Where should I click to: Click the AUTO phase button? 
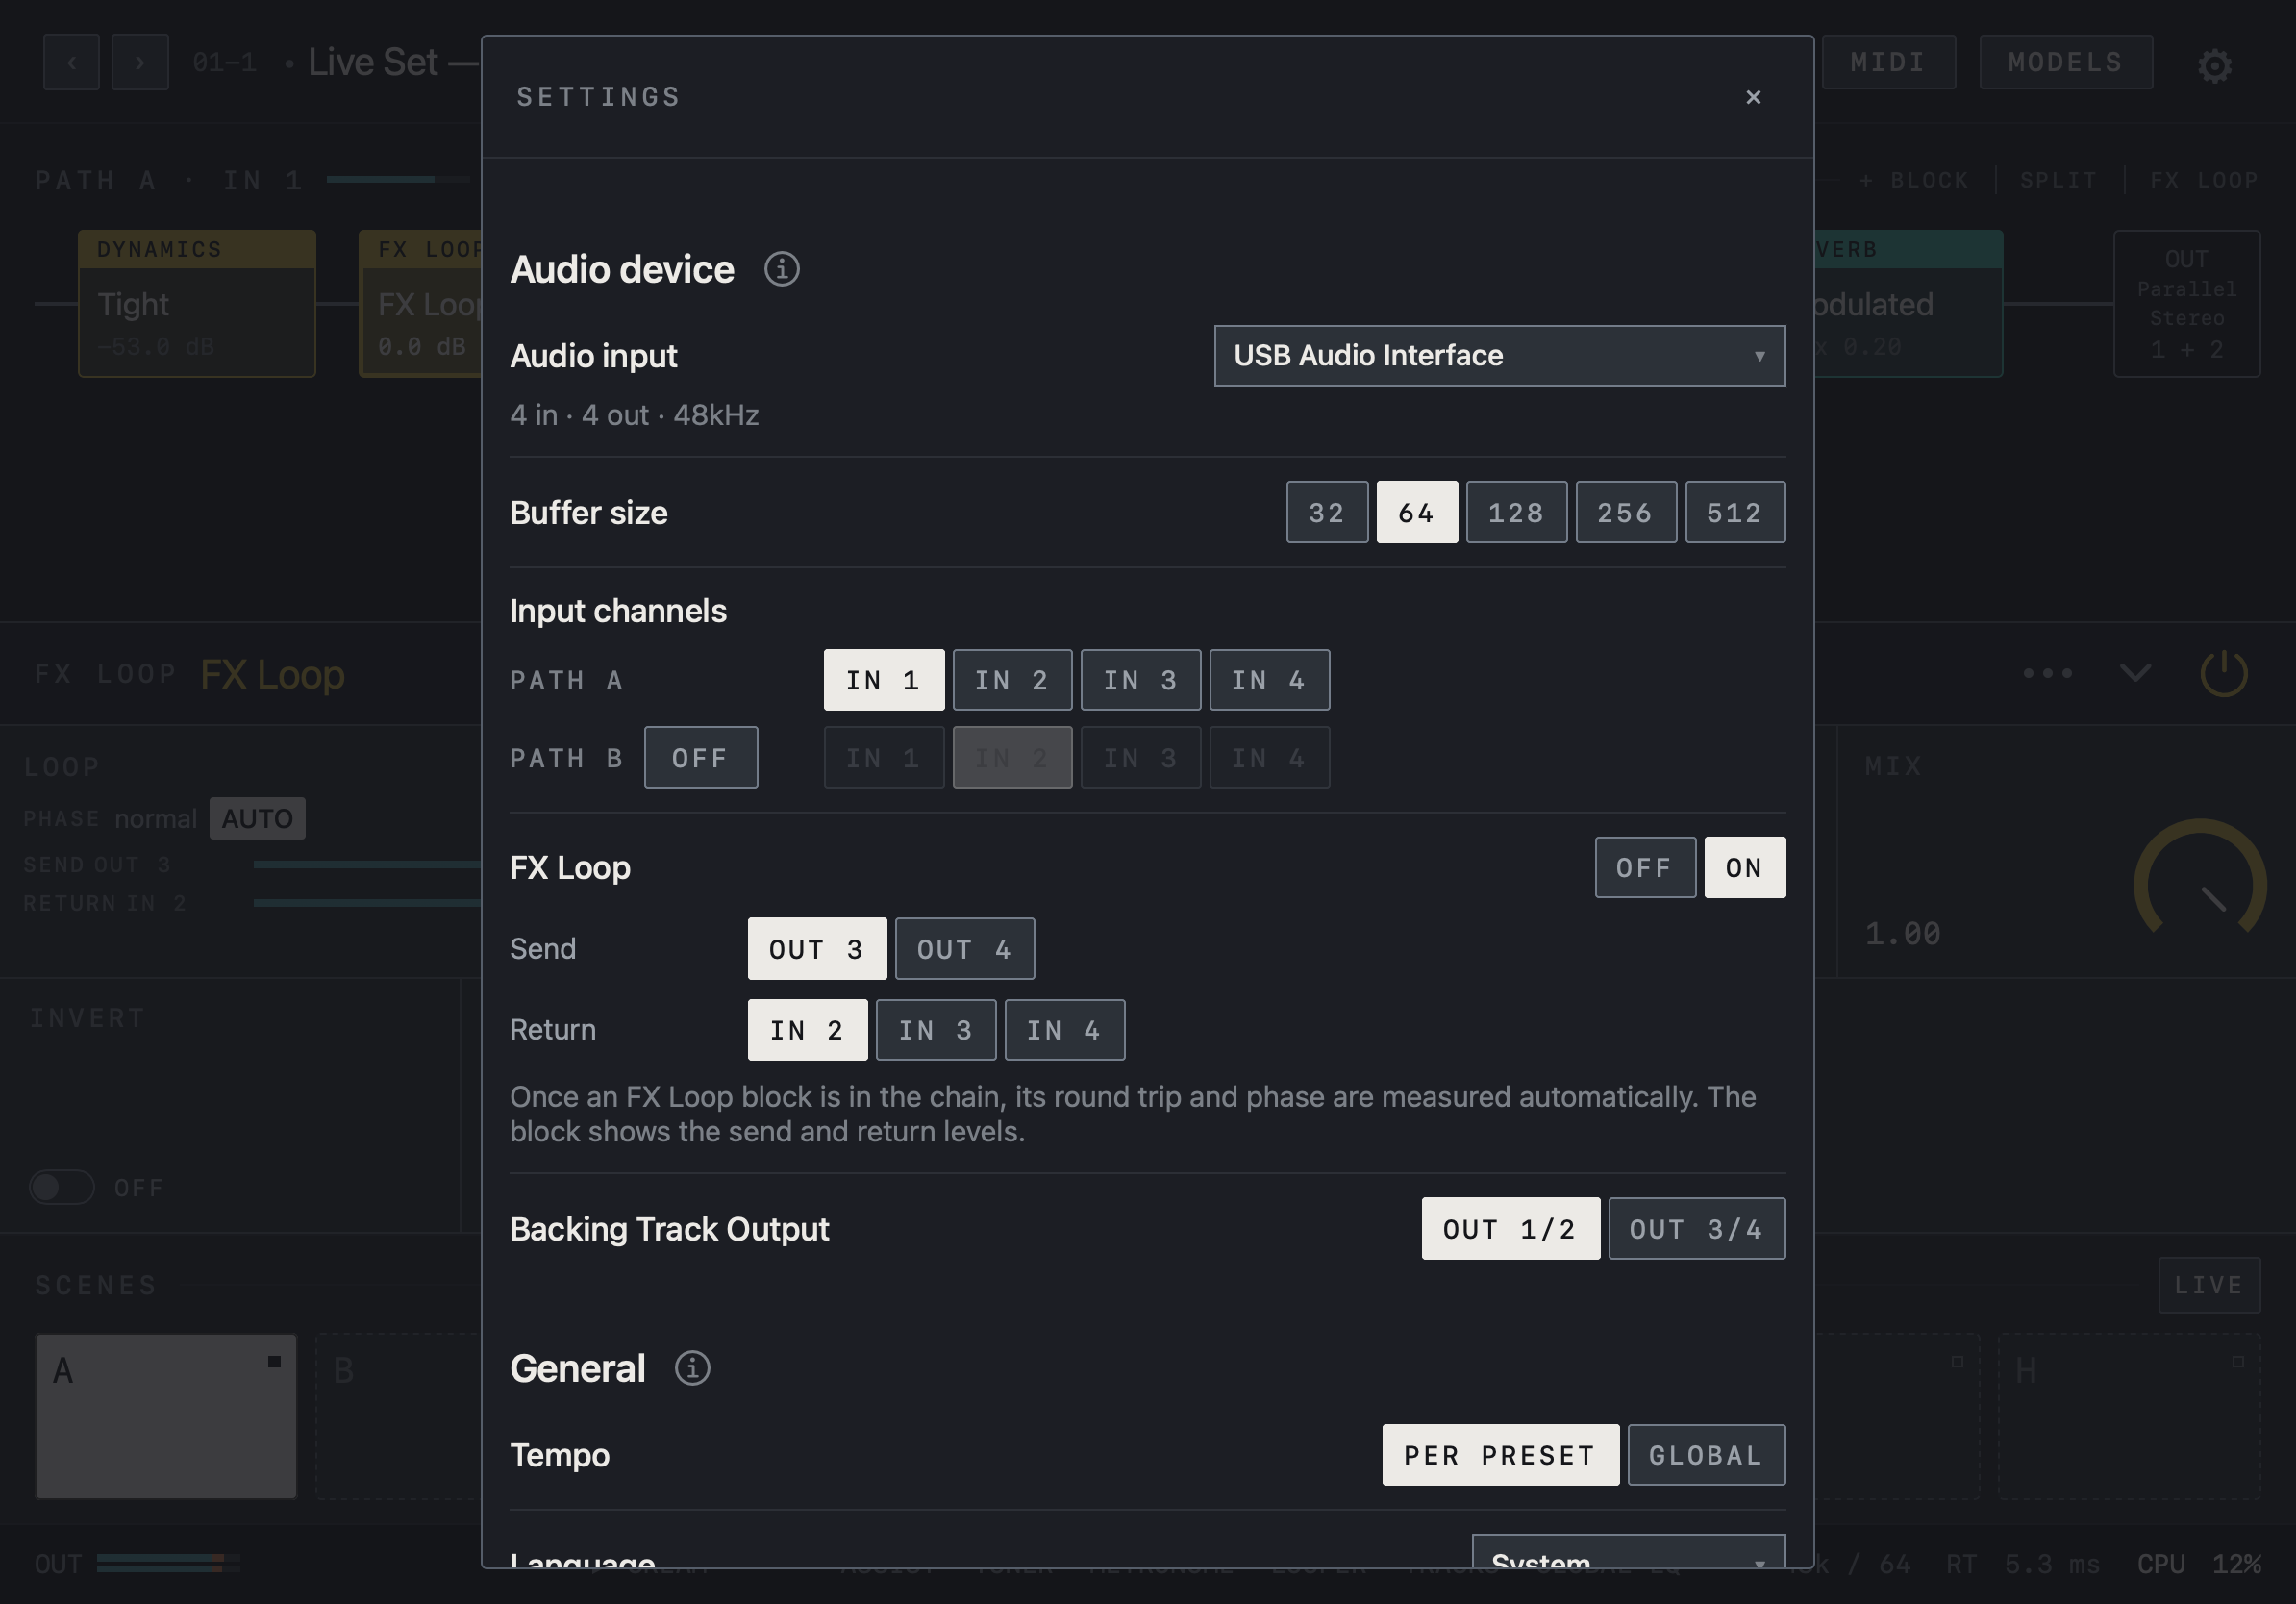257,818
